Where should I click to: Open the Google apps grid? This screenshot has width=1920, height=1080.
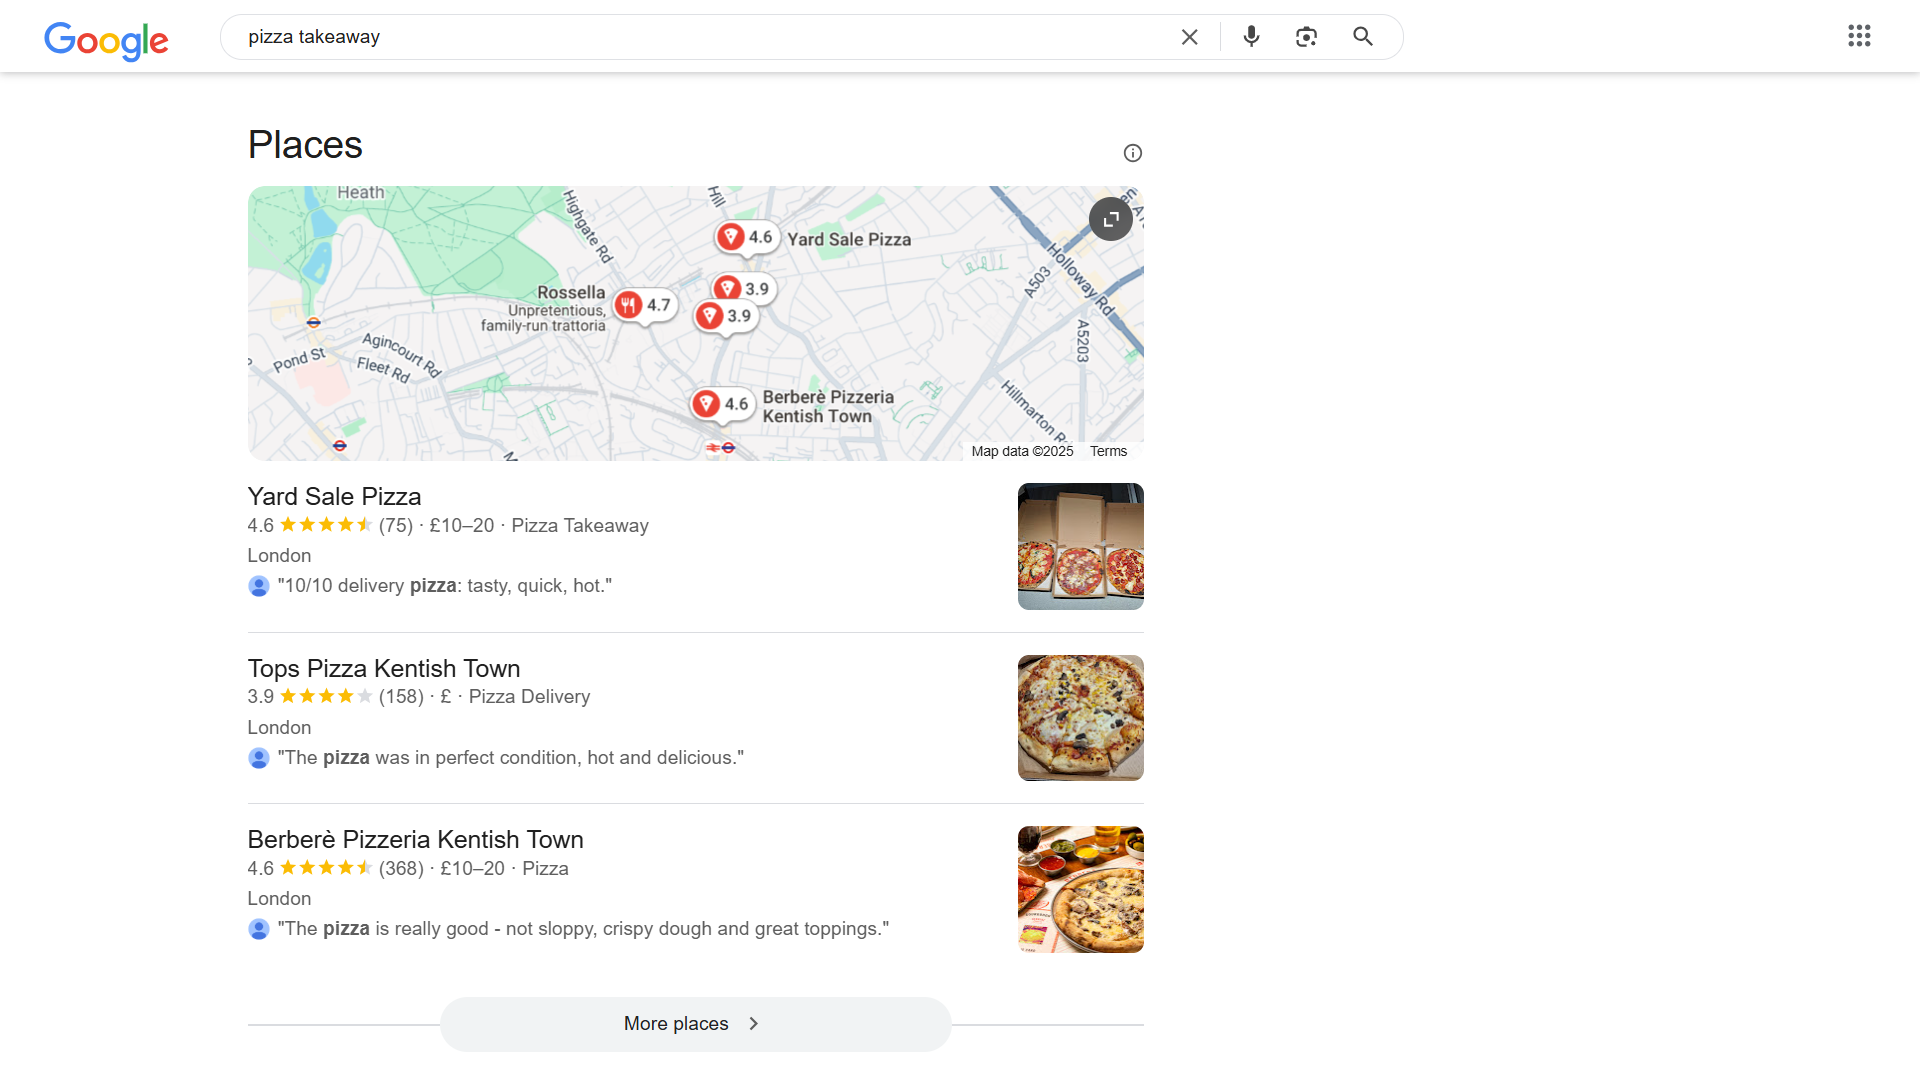(1859, 36)
